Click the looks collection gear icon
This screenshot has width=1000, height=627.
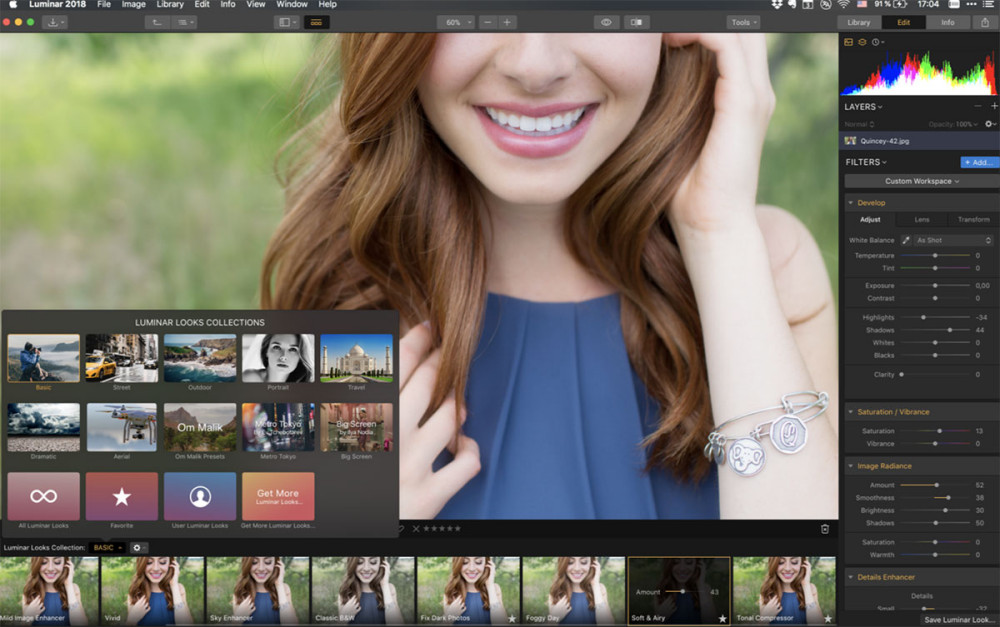138,547
